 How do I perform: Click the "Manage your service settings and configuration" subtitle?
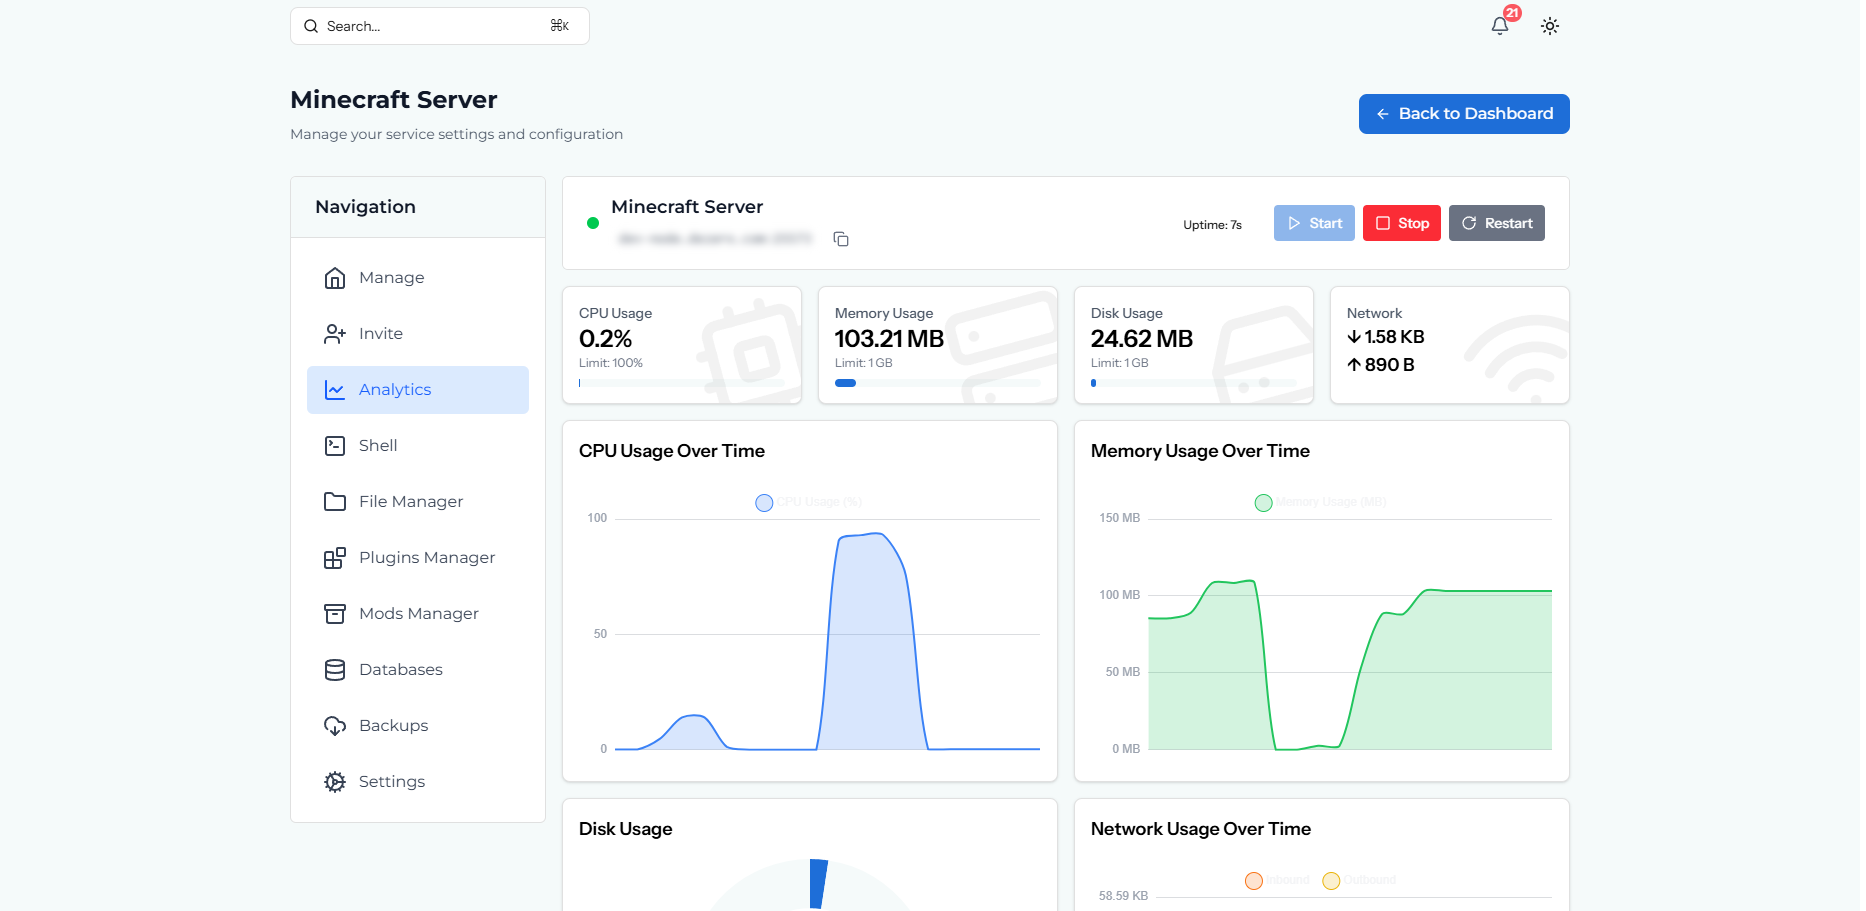tap(457, 134)
